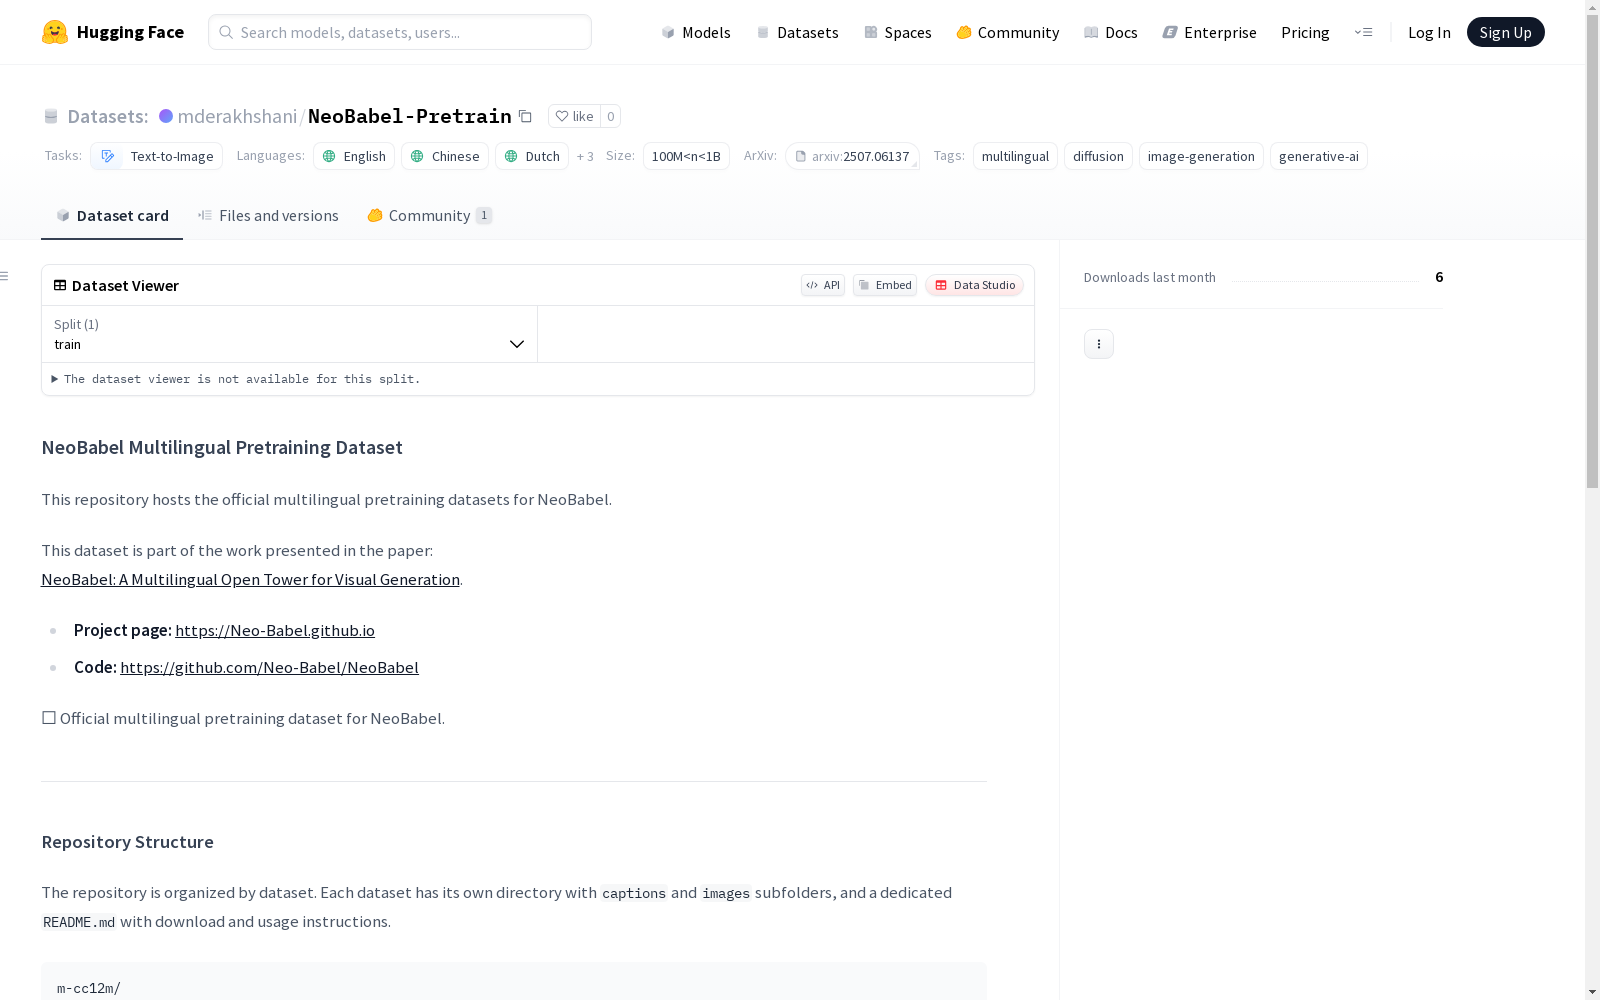Click Log In
This screenshot has height=1000, width=1600.
pos(1429,32)
